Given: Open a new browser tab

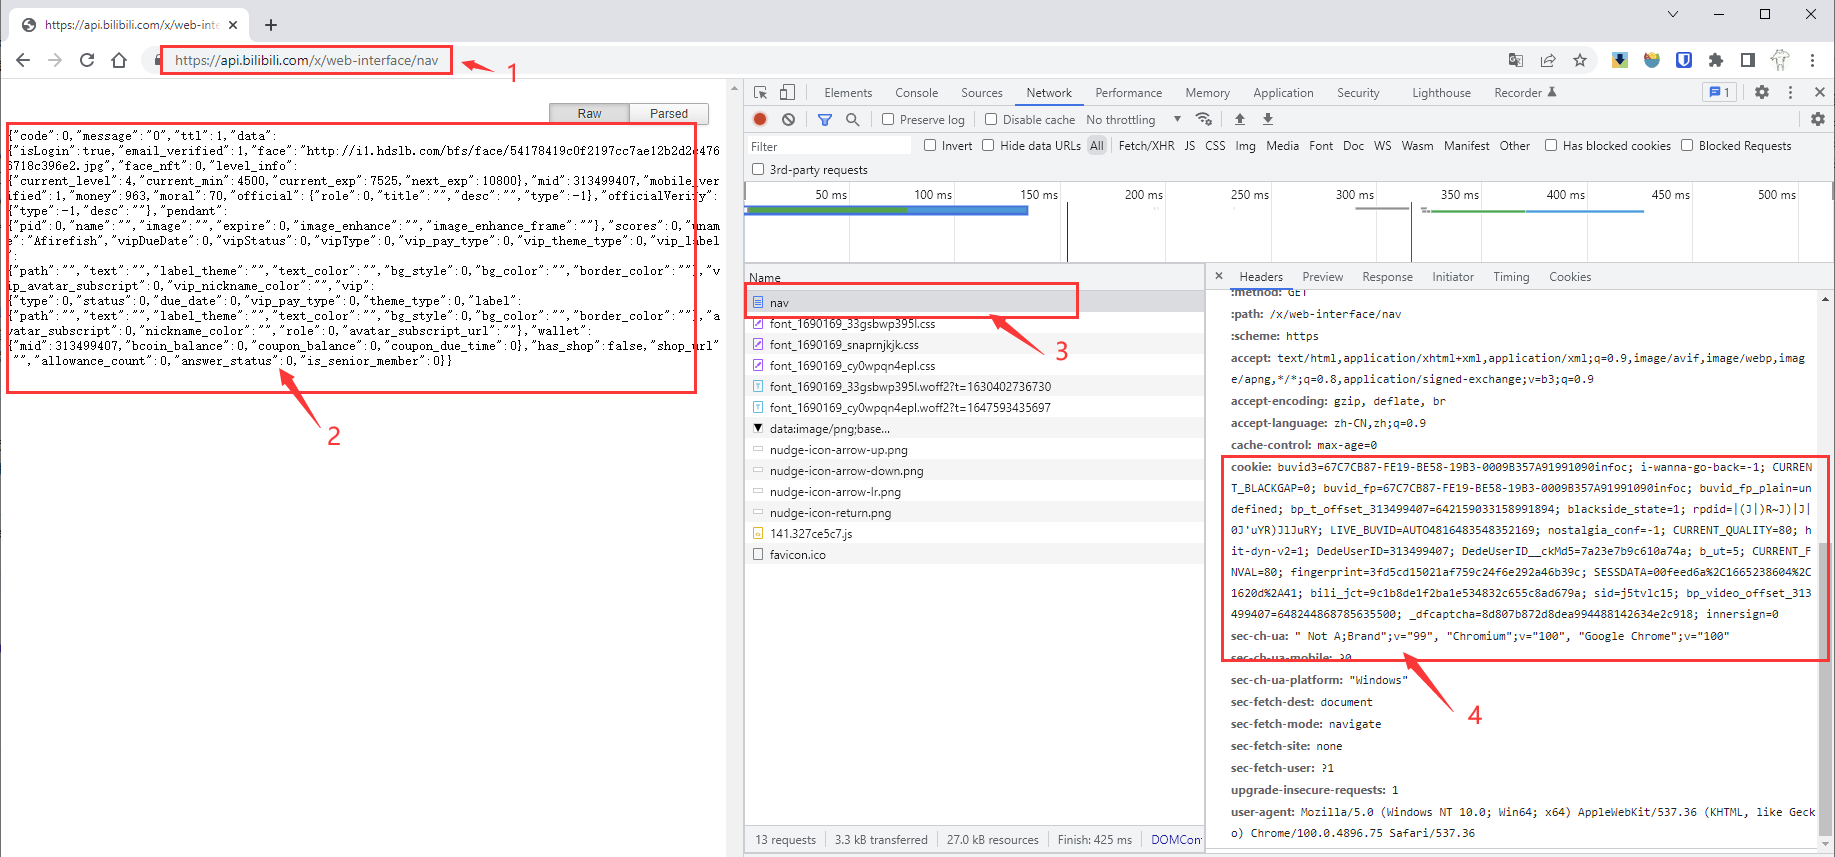Looking at the screenshot, I should pos(271,25).
